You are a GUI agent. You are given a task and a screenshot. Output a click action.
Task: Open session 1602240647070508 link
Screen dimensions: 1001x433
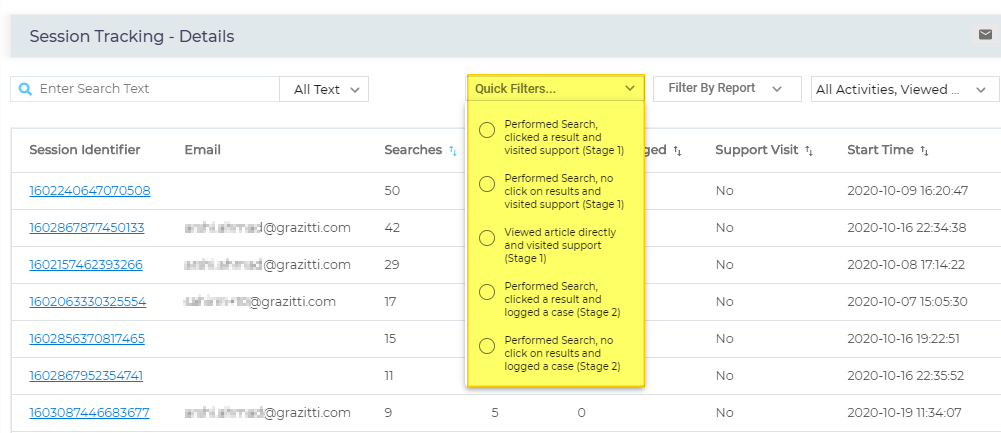[x=90, y=190]
